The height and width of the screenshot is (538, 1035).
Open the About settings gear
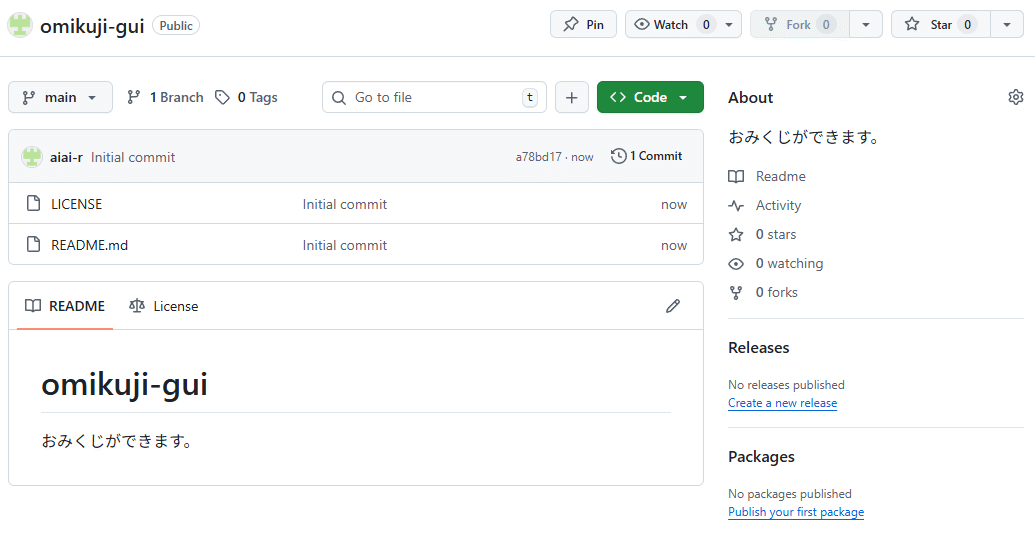[1015, 97]
